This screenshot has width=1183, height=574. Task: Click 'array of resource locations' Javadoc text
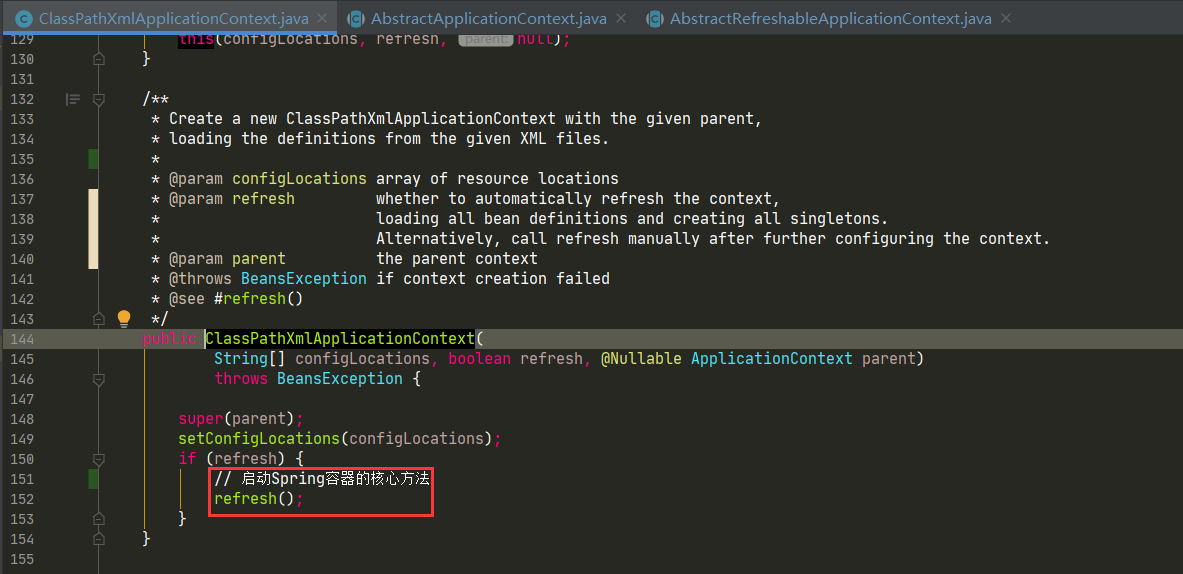pyautogui.click(x=497, y=179)
